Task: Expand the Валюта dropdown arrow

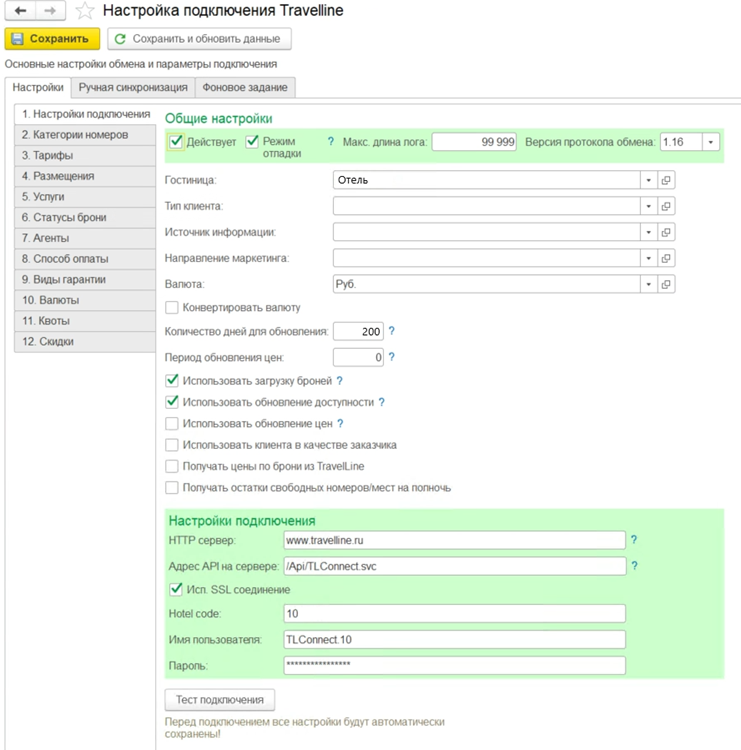Action: pyautogui.click(x=649, y=284)
